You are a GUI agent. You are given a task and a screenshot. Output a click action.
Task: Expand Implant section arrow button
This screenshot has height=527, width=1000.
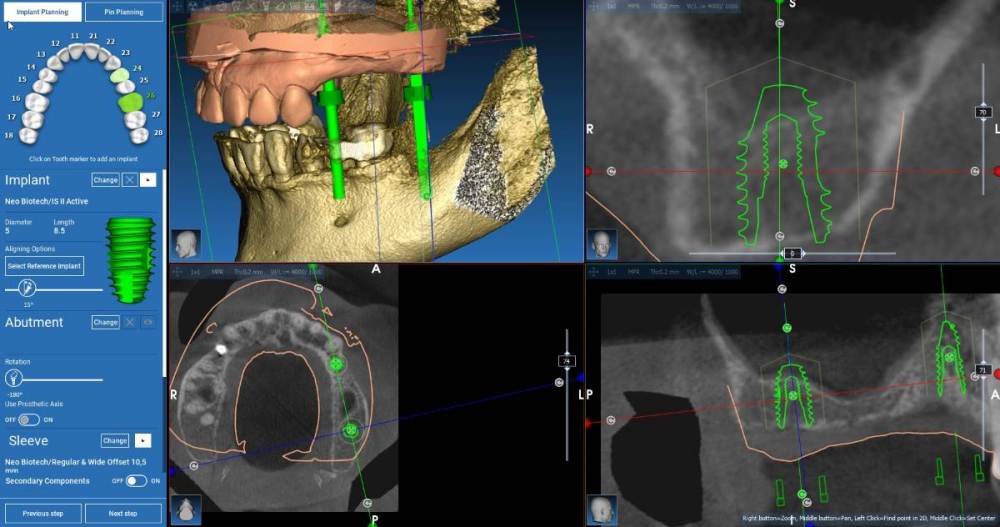[148, 180]
